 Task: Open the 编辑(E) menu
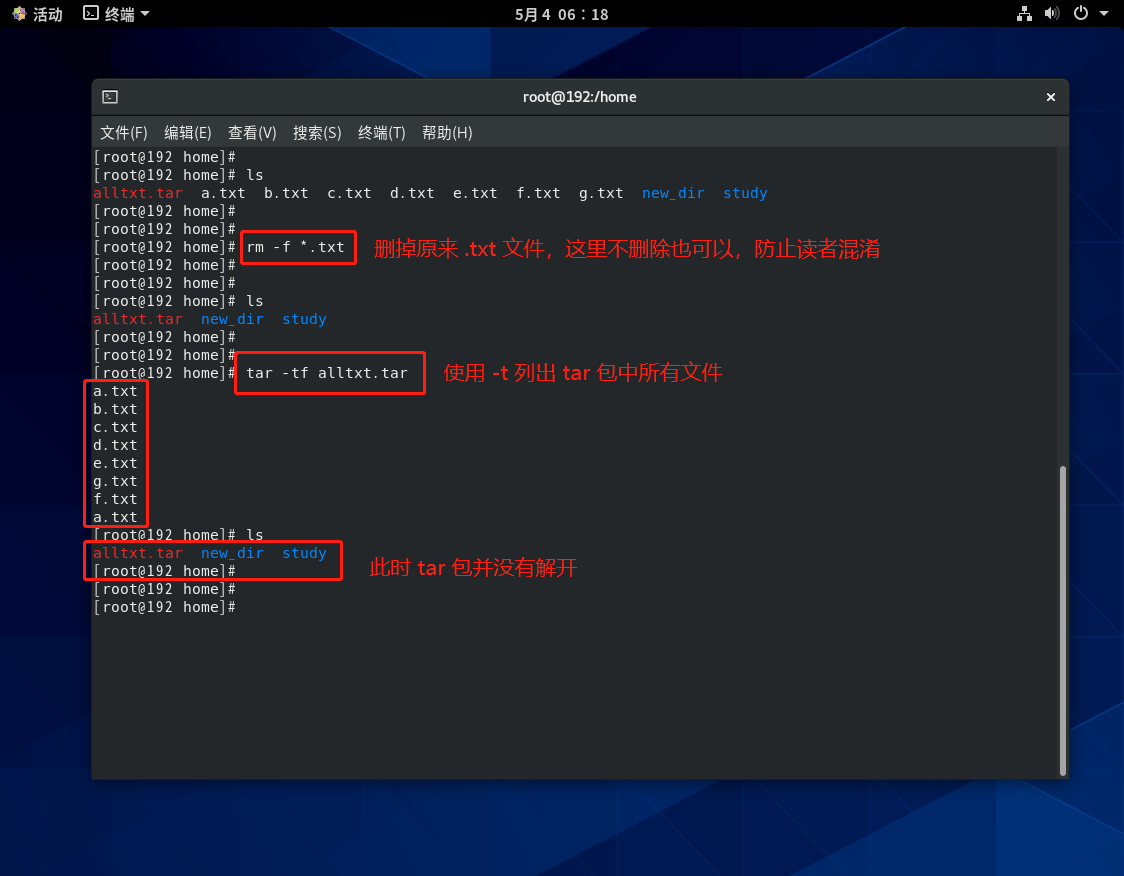click(188, 133)
